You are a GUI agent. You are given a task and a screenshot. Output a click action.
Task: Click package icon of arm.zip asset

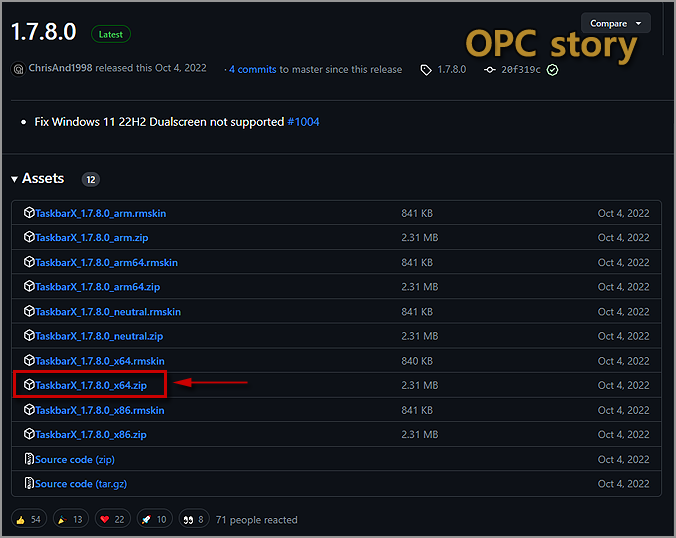[29, 237]
